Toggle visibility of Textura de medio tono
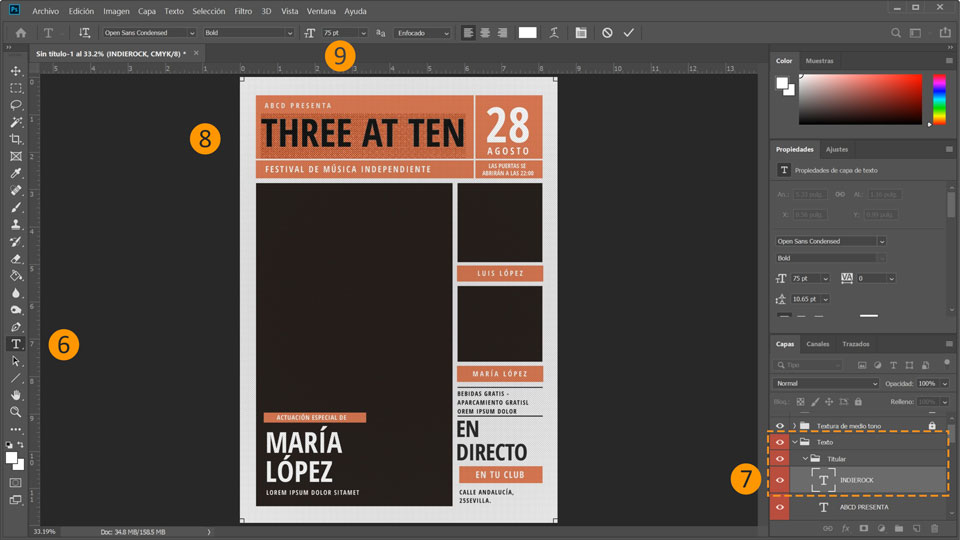The height and width of the screenshot is (540, 960). (780, 425)
